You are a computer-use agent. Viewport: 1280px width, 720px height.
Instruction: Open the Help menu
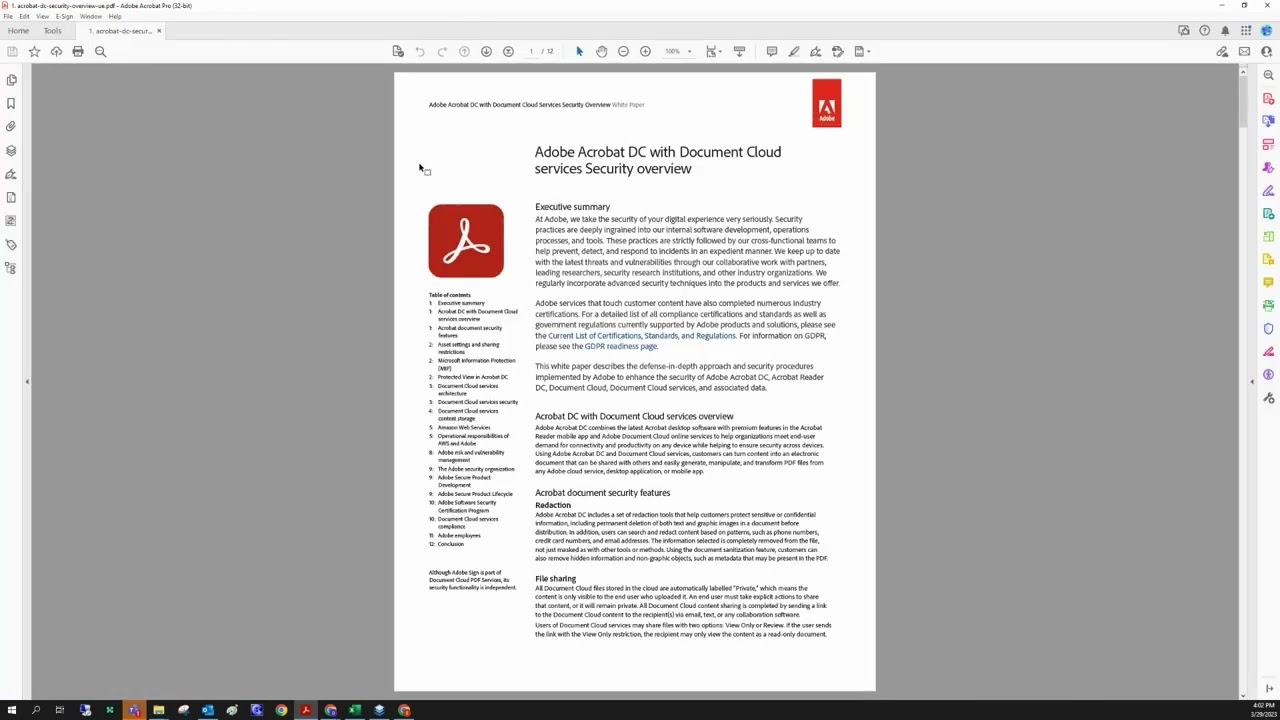115,17
